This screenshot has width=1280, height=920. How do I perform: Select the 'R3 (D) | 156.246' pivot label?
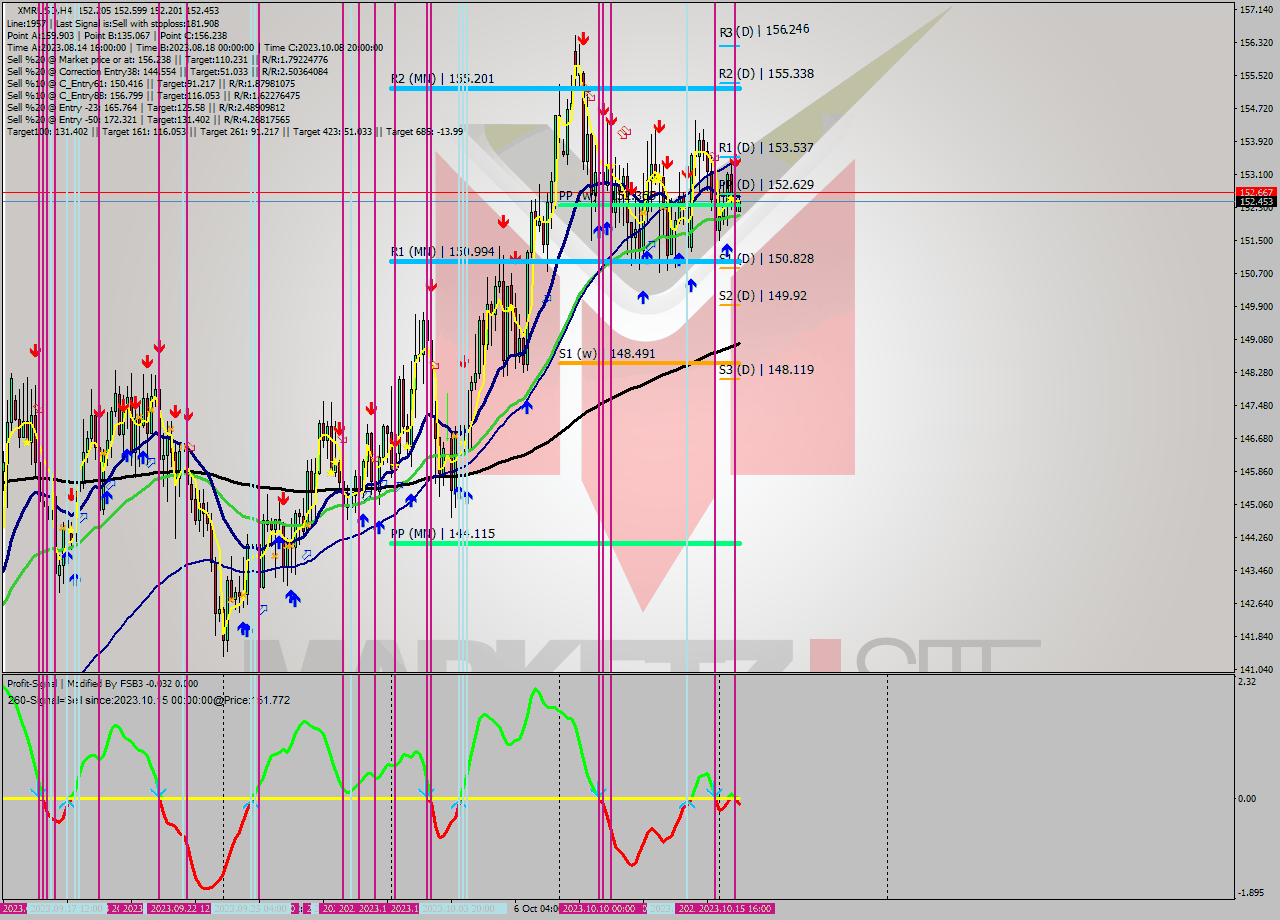[764, 30]
